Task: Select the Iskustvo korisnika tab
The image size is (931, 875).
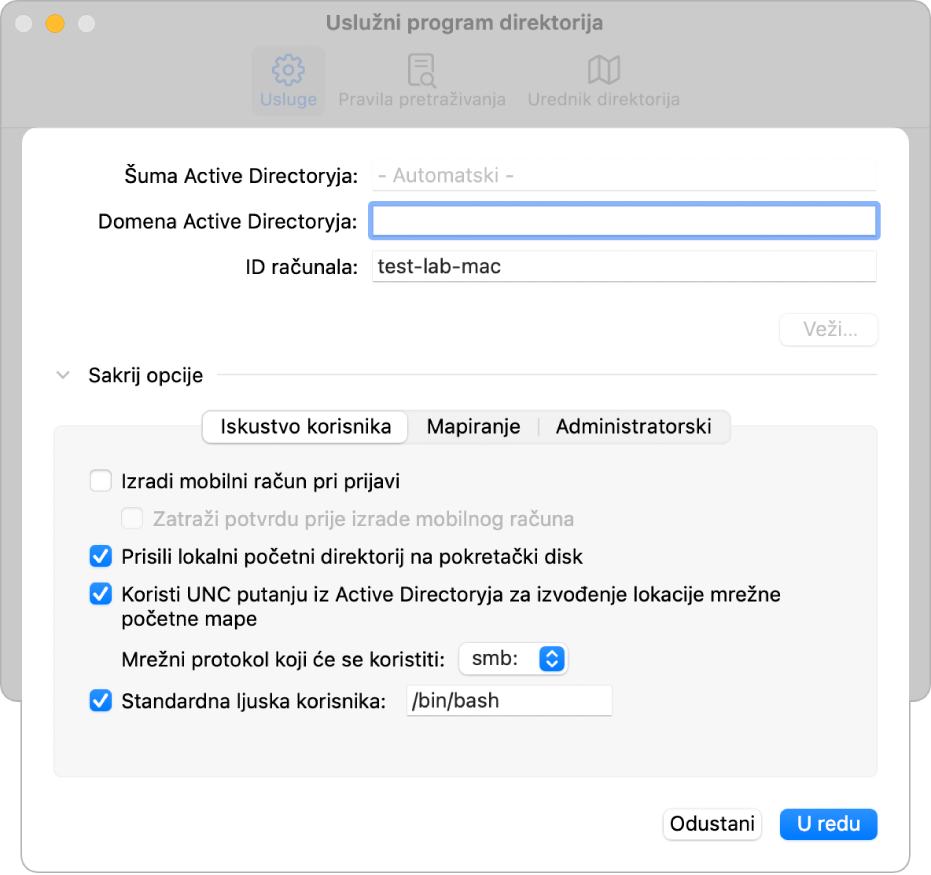Action: (304, 426)
